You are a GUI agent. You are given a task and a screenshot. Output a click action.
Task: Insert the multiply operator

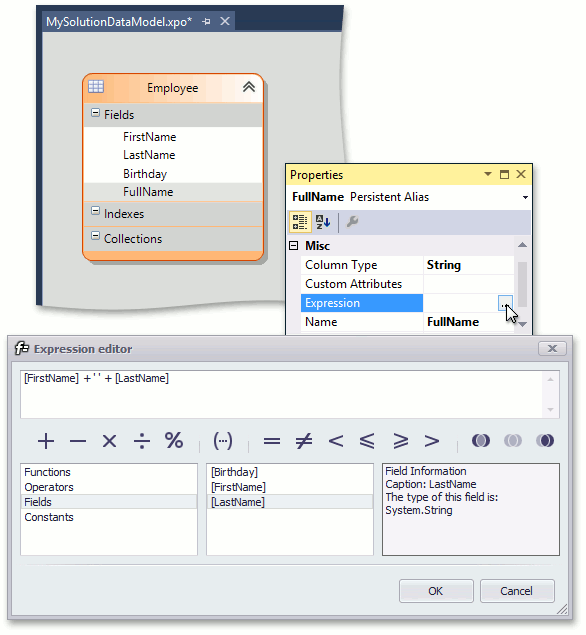tap(109, 441)
